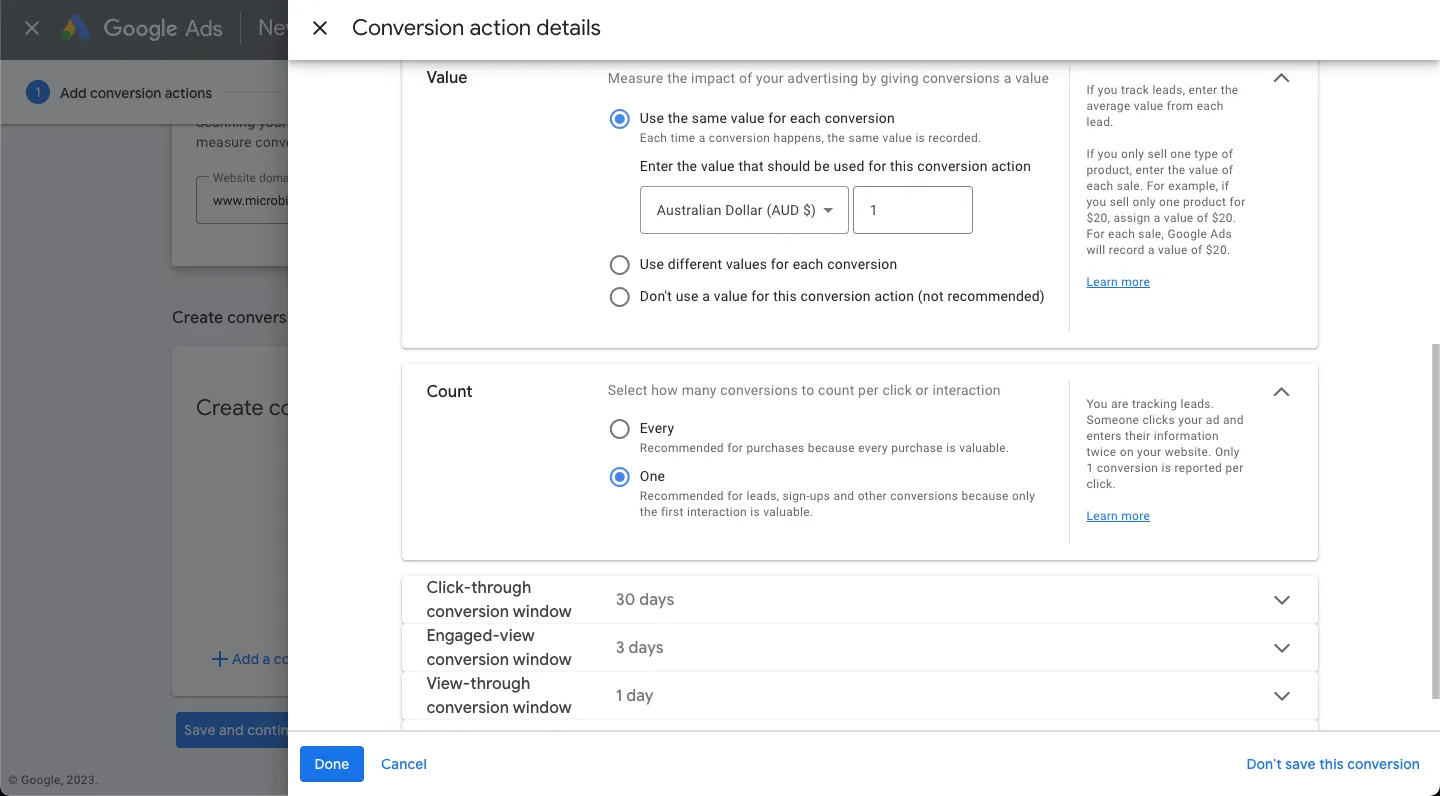1440x796 pixels.
Task: Select 'Every' for conversion counting
Action: tap(619, 428)
